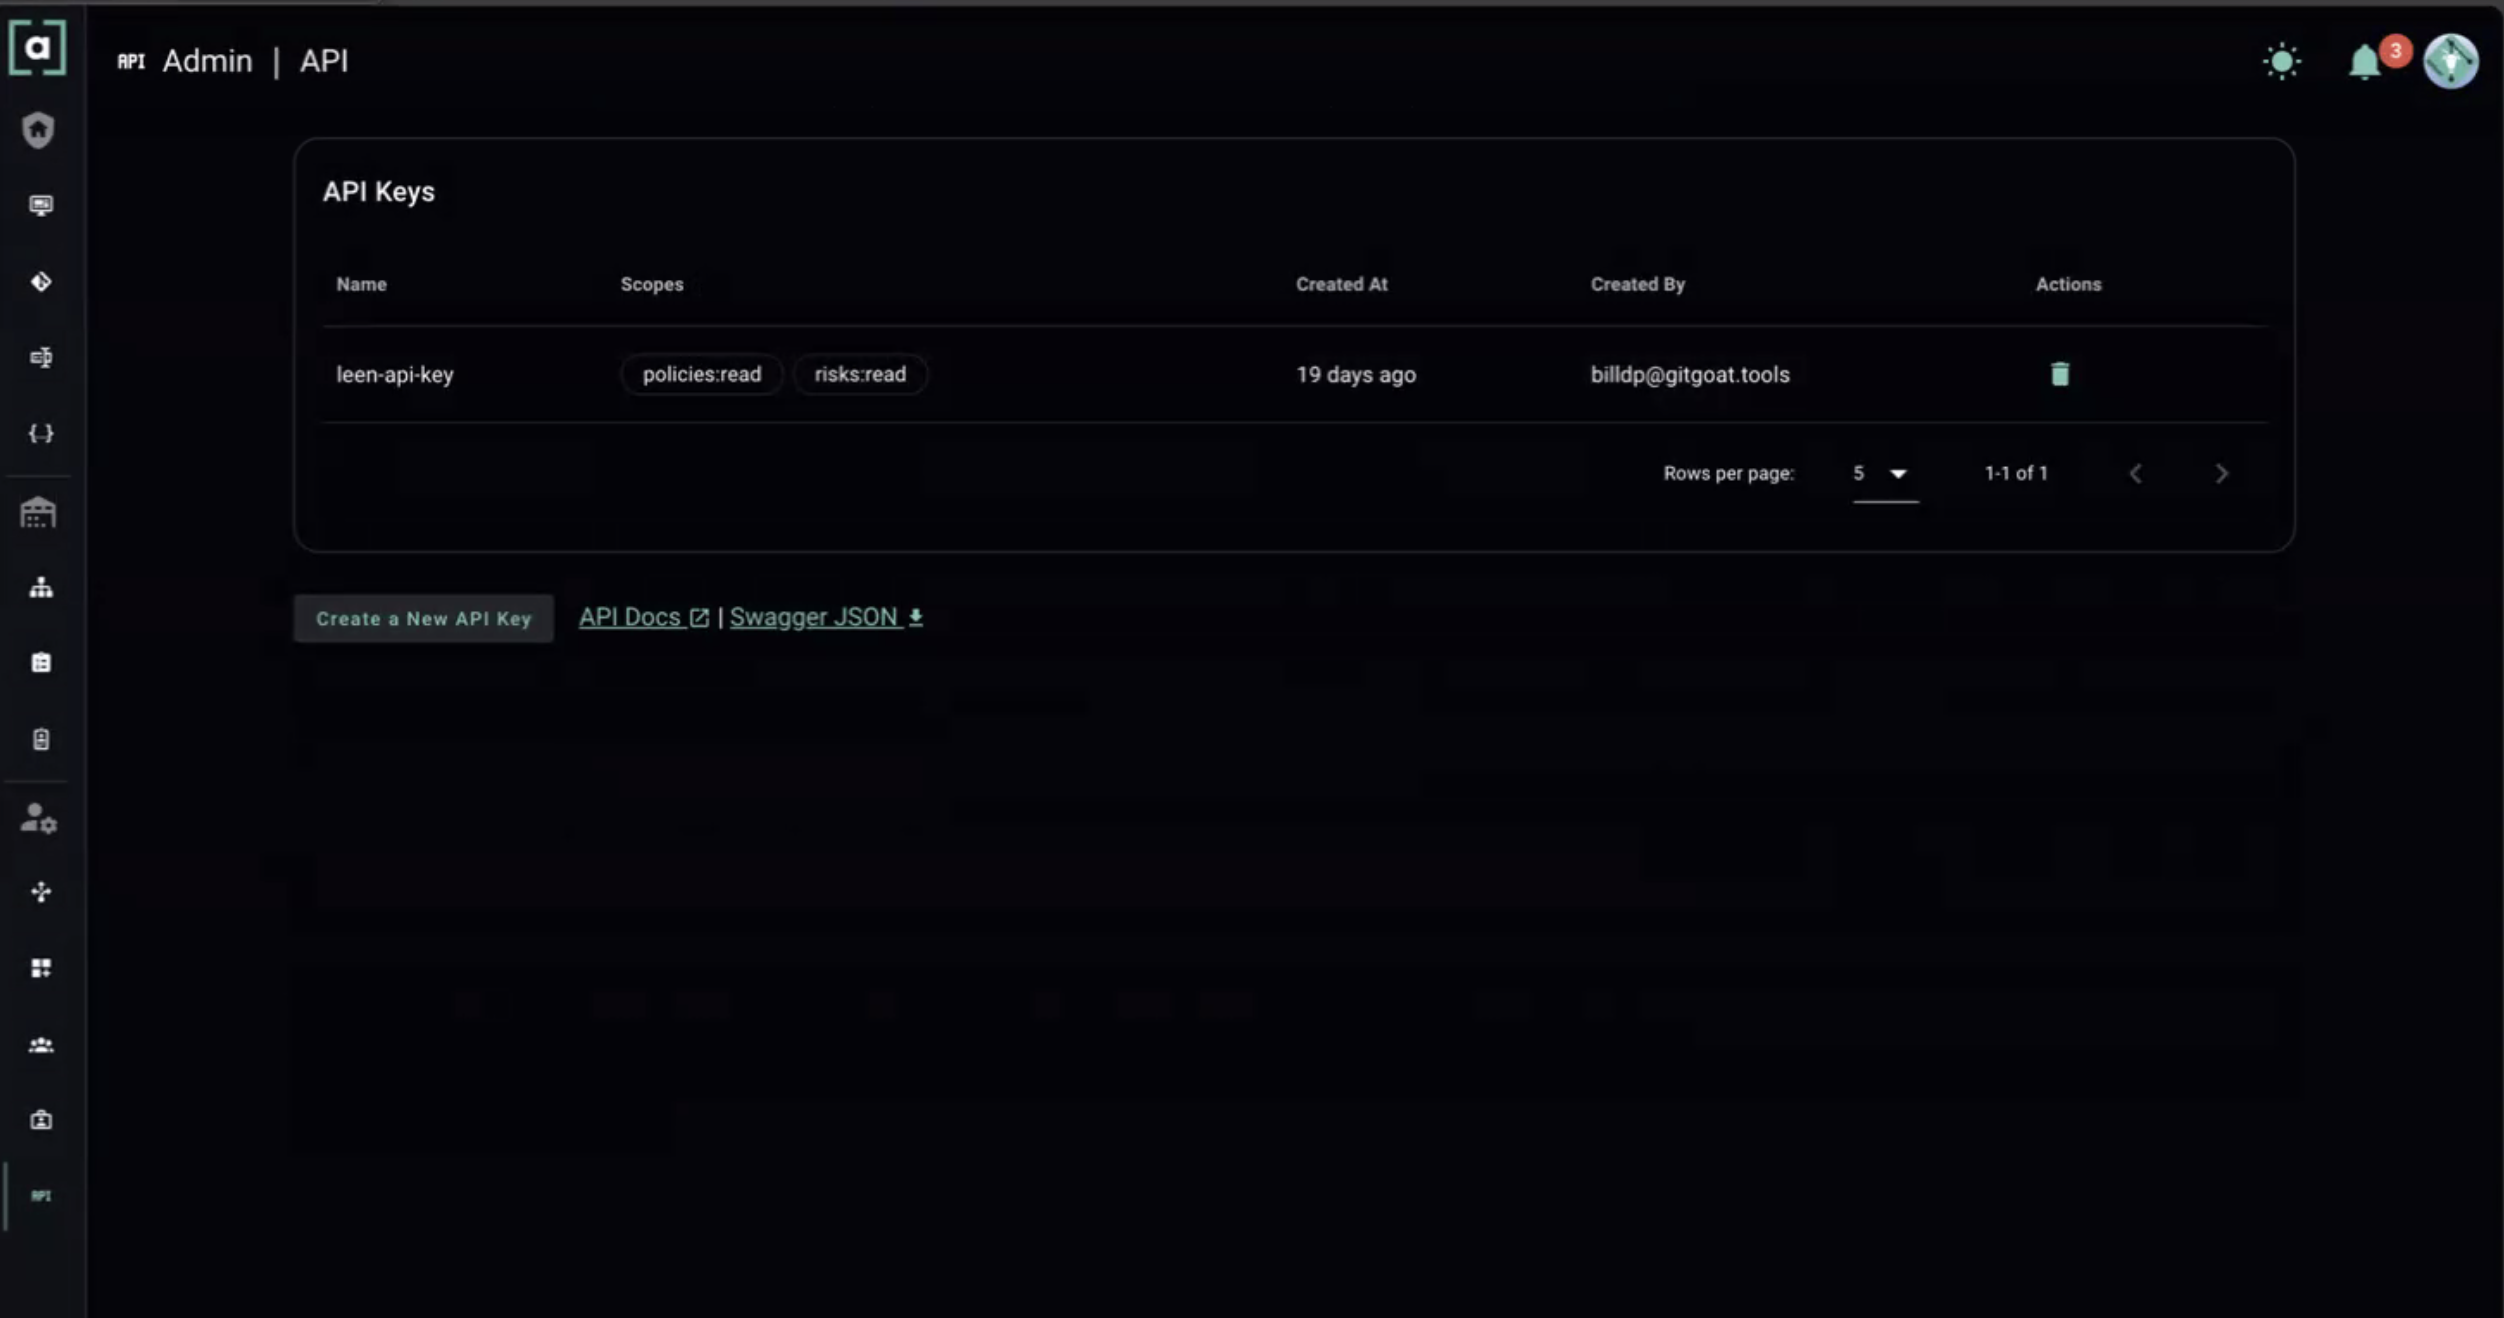Click the Created By column header

pyautogui.click(x=1638, y=284)
